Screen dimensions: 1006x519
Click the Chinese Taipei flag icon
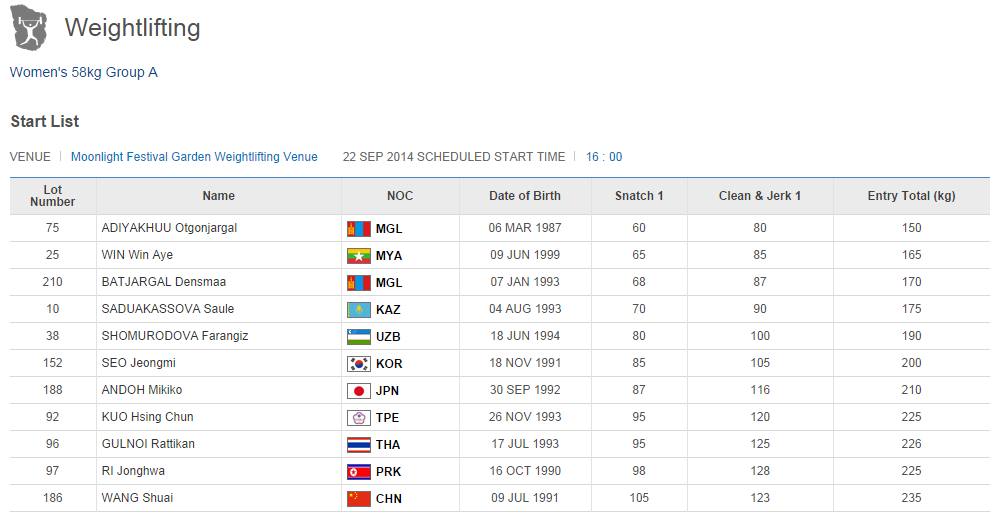pos(359,418)
